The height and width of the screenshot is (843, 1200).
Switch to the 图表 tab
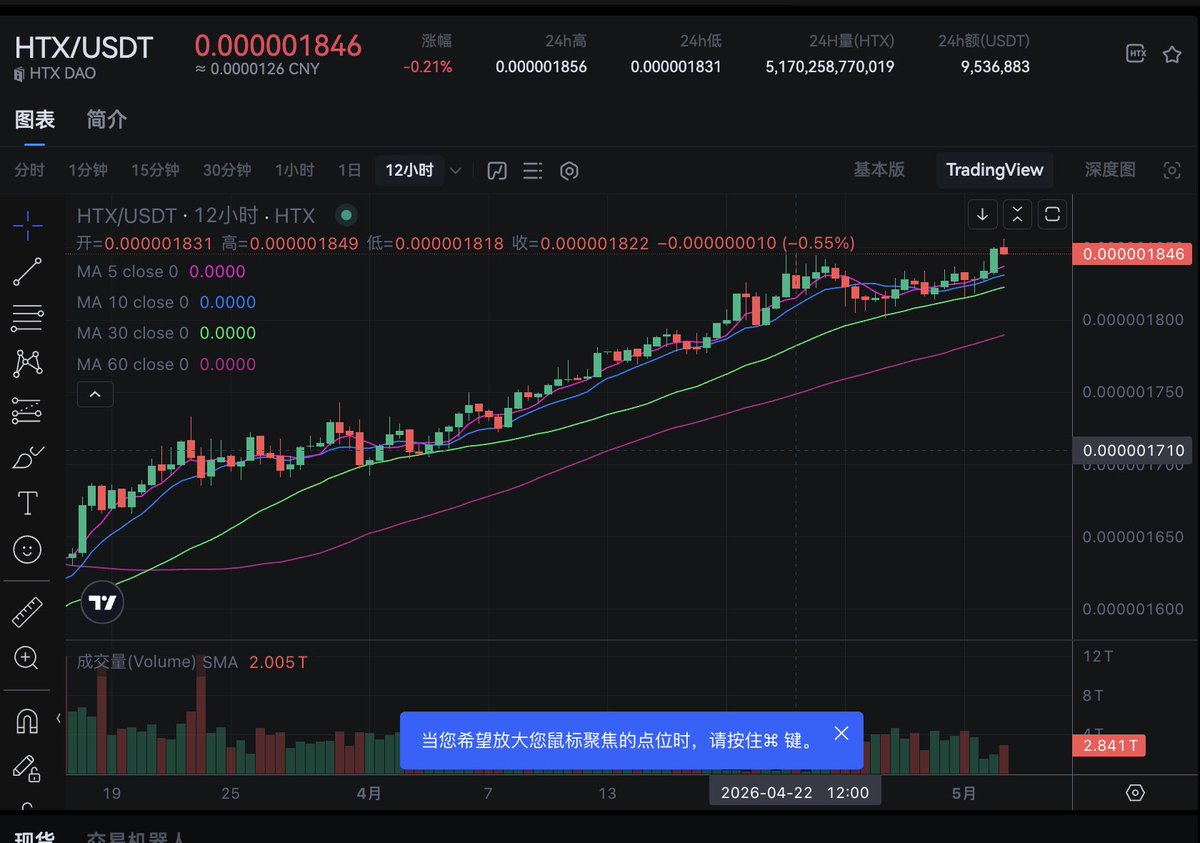click(35, 120)
